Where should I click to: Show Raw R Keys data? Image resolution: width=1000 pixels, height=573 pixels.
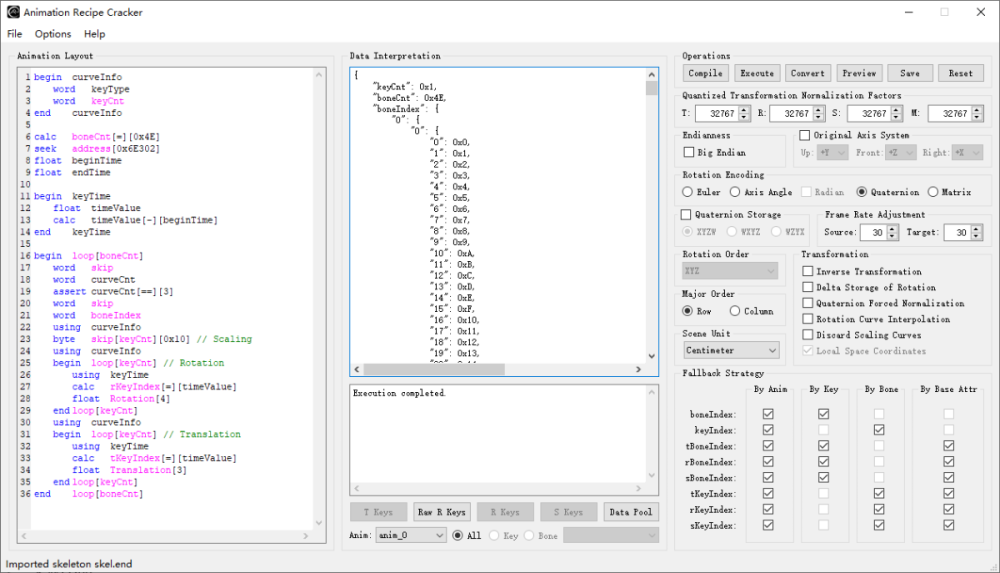tap(442, 512)
